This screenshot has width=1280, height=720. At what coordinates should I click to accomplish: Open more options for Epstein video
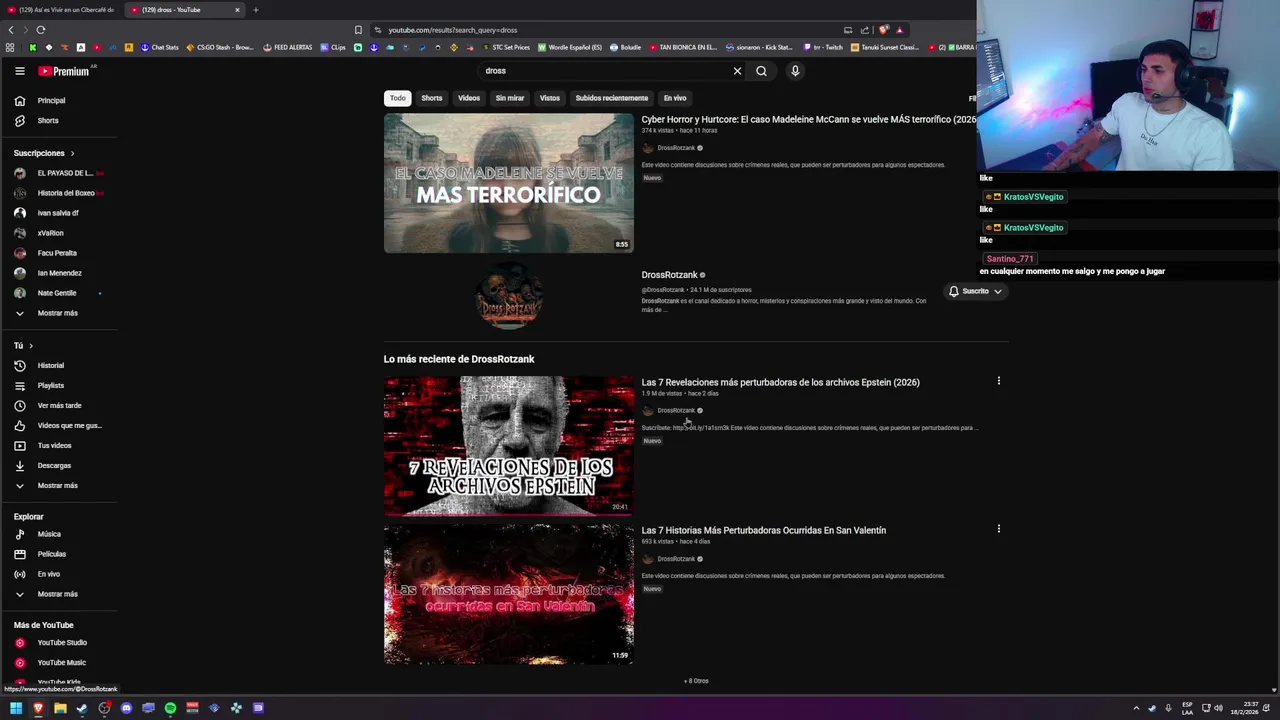pyautogui.click(x=998, y=381)
